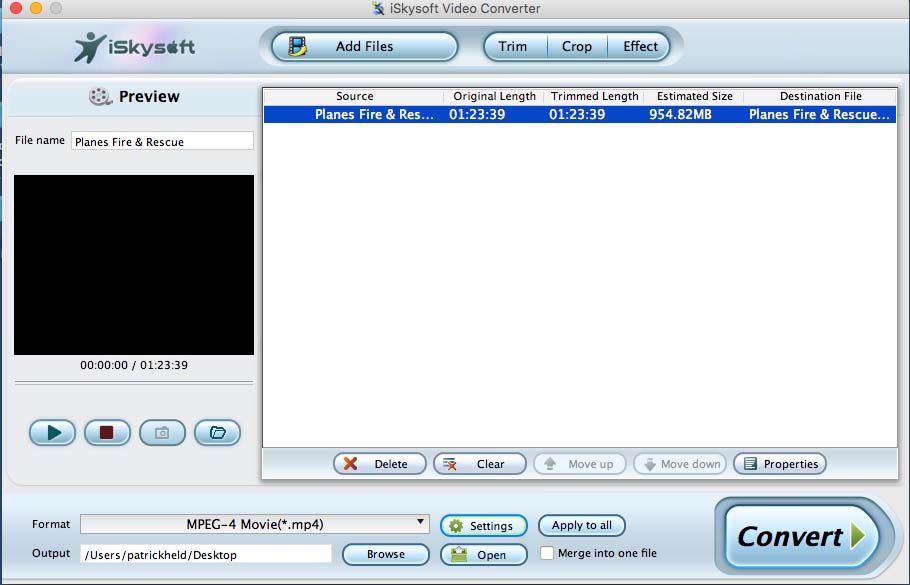
Task: Click the 954.82MB estimated size cell
Action: pyautogui.click(x=680, y=114)
